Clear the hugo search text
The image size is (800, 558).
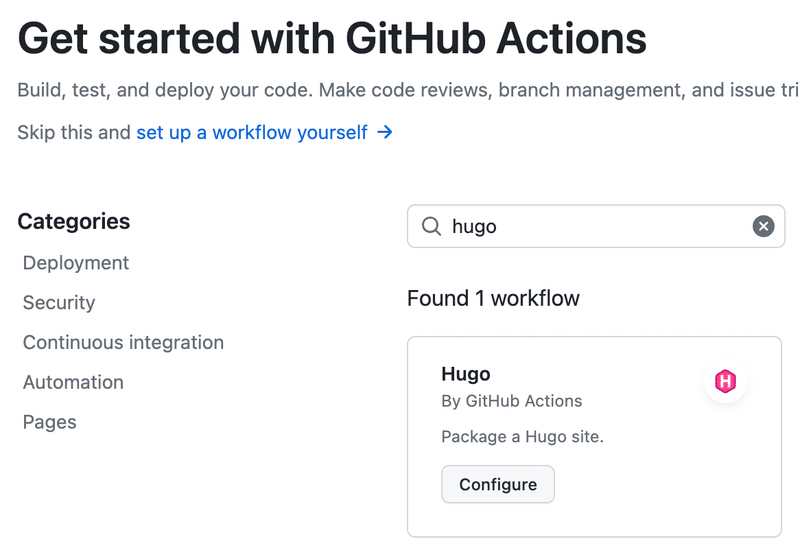(763, 227)
